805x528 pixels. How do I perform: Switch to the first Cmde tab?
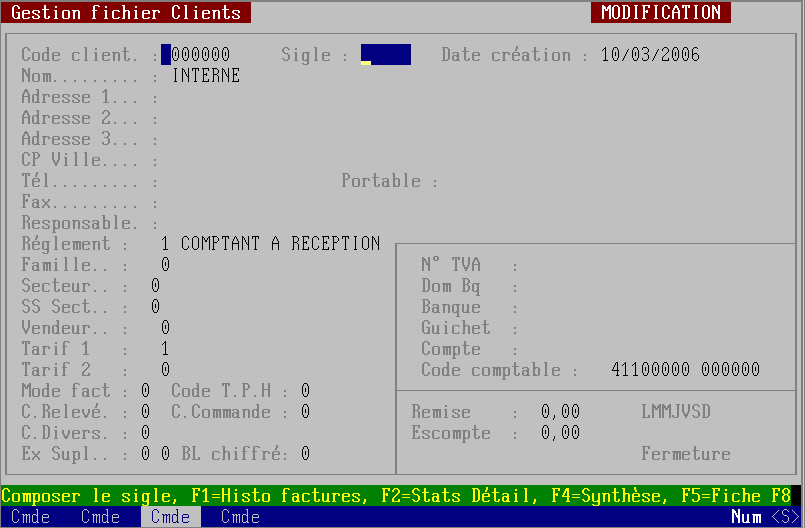click(30, 517)
